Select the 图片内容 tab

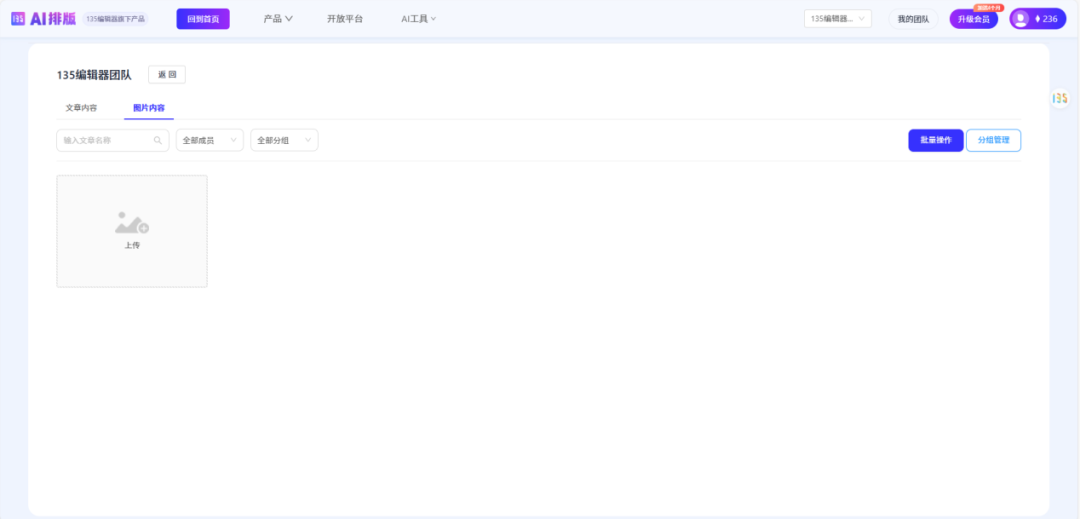(149, 108)
